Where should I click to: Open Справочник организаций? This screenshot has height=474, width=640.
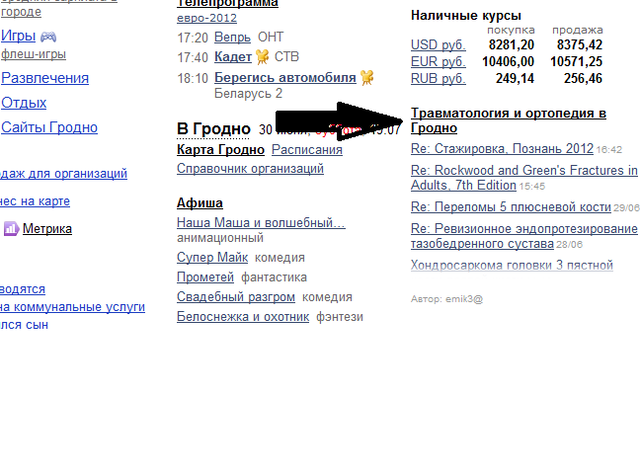click(250, 169)
